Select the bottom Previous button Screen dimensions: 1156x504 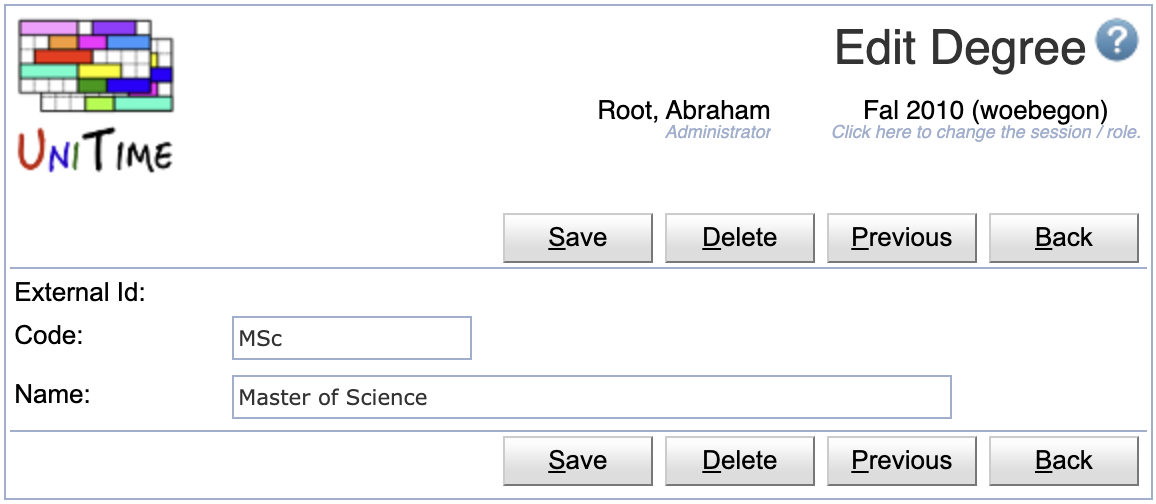902,461
